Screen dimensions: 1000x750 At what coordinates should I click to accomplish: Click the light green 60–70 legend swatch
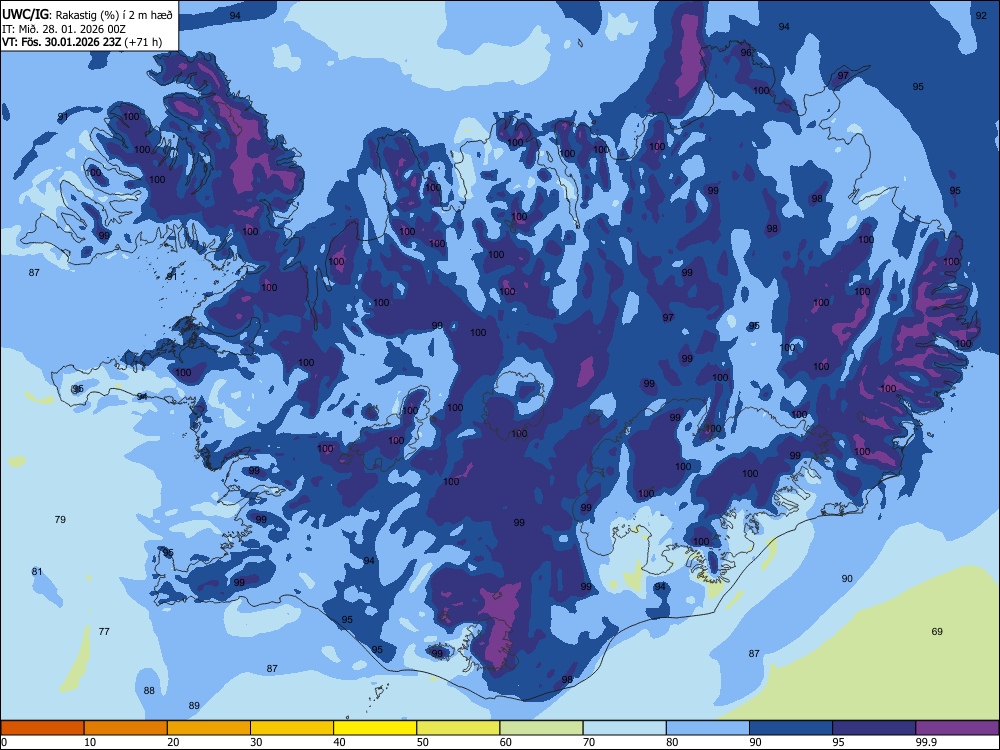[x=541, y=728]
